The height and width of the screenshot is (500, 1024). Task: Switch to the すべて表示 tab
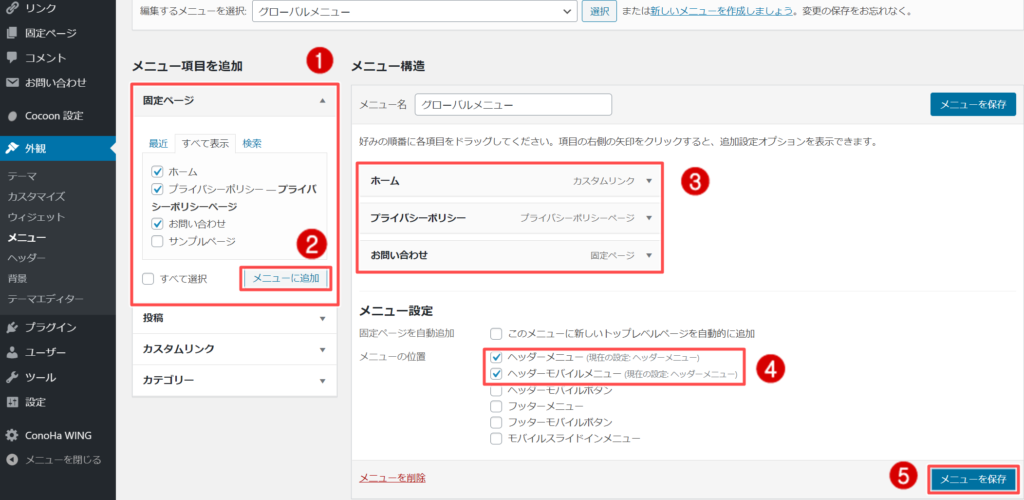click(x=206, y=144)
